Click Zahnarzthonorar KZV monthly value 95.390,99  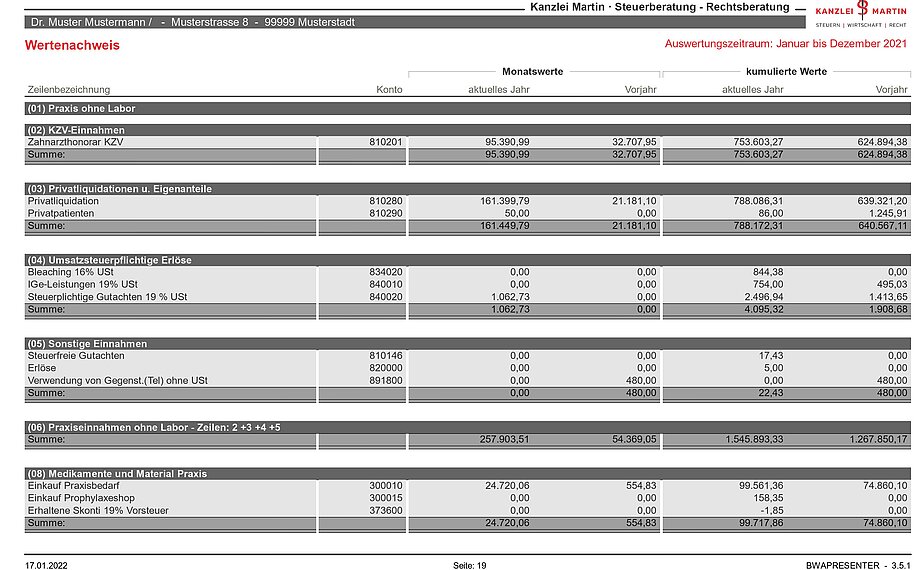coord(507,142)
